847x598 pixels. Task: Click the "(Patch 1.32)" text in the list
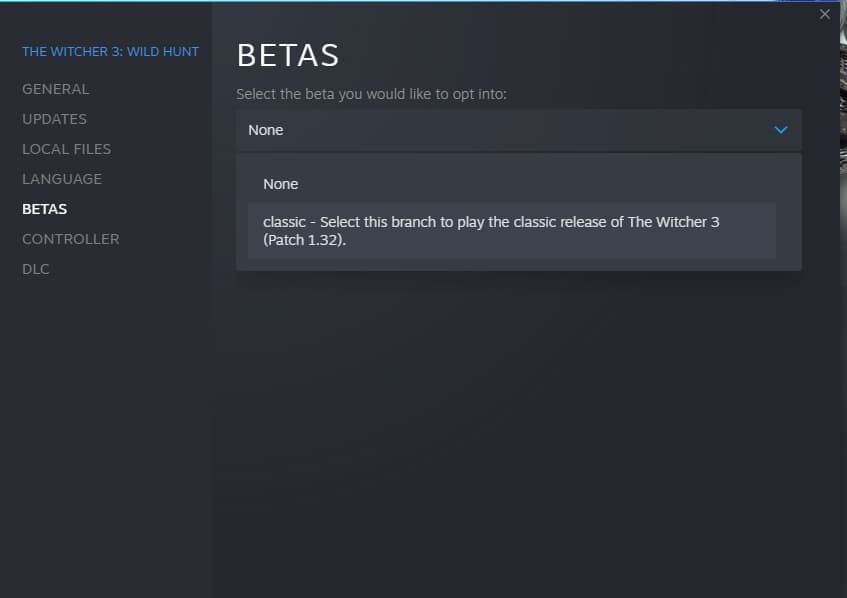pyautogui.click(x=305, y=240)
